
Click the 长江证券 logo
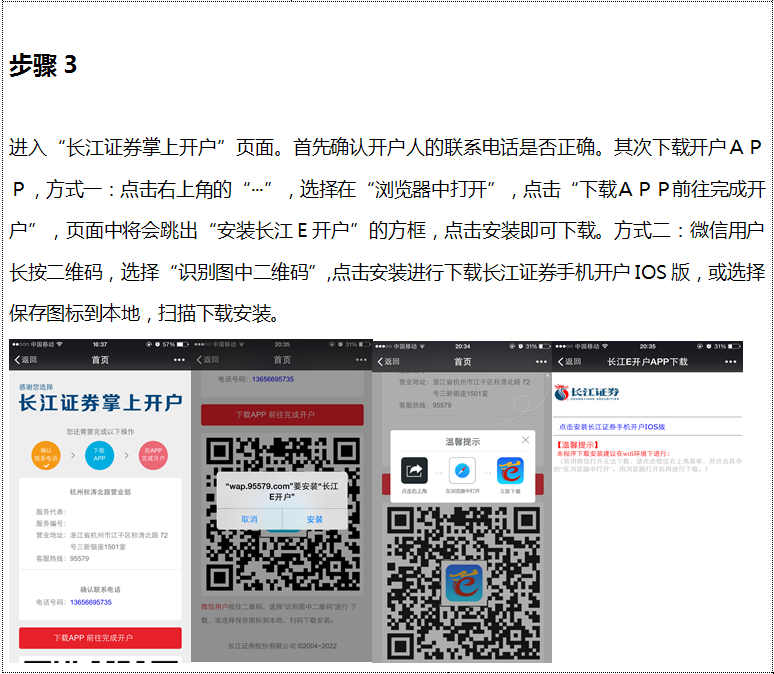click(586, 393)
